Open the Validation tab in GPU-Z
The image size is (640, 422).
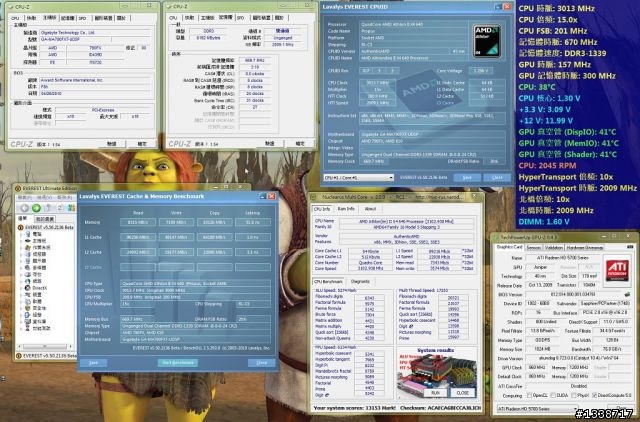[x=554, y=248]
